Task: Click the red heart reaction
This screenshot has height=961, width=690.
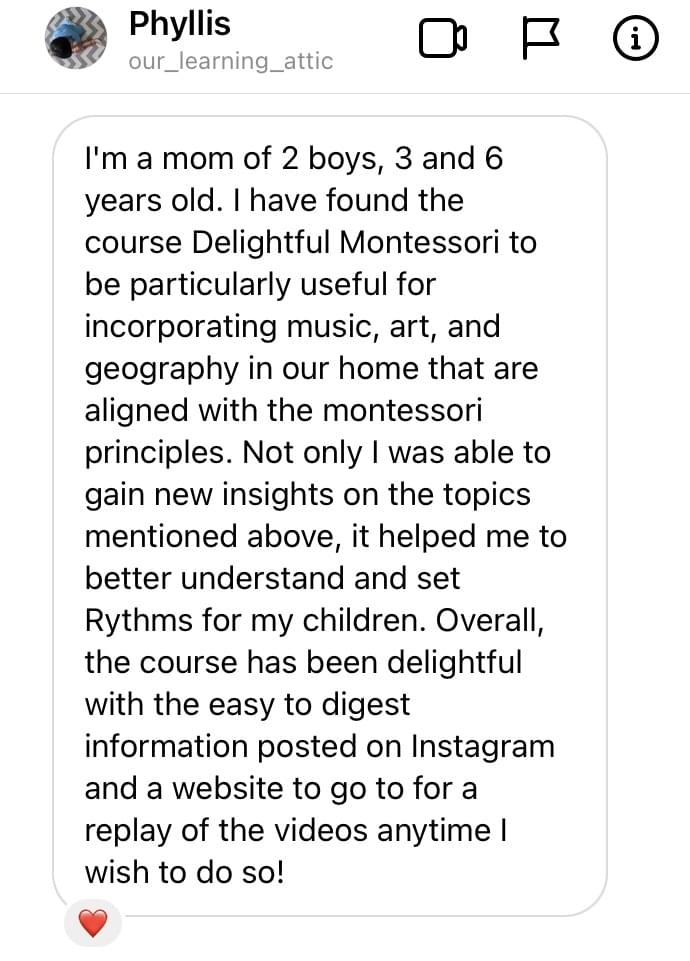Action: click(x=93, y=923)
